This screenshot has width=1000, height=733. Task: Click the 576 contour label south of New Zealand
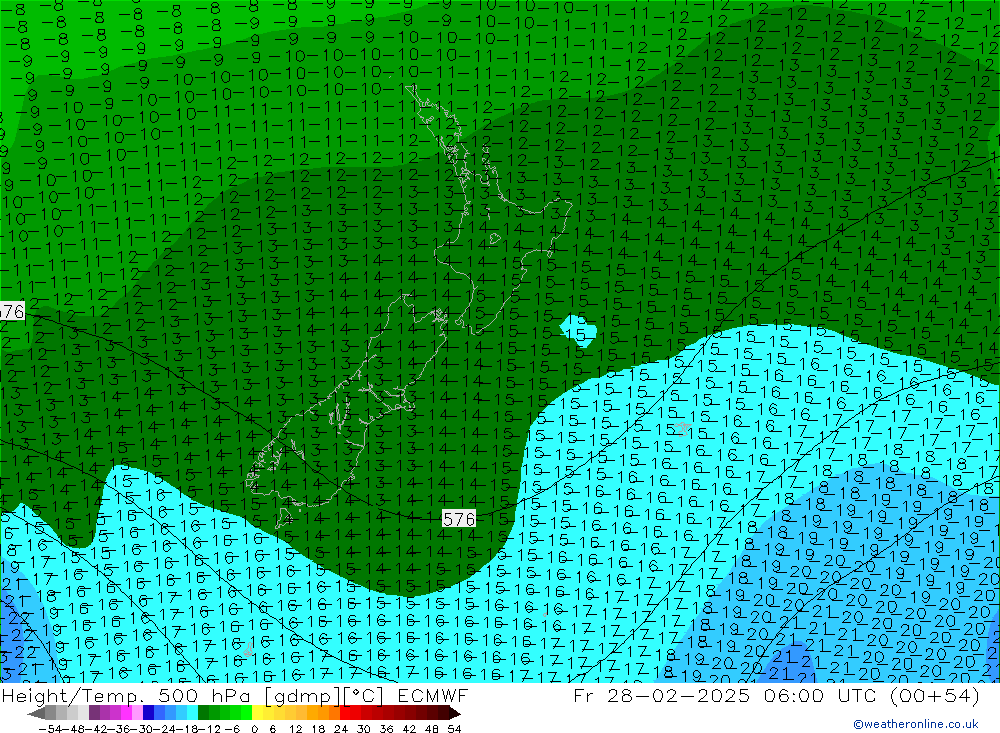(x=459, y=519)
